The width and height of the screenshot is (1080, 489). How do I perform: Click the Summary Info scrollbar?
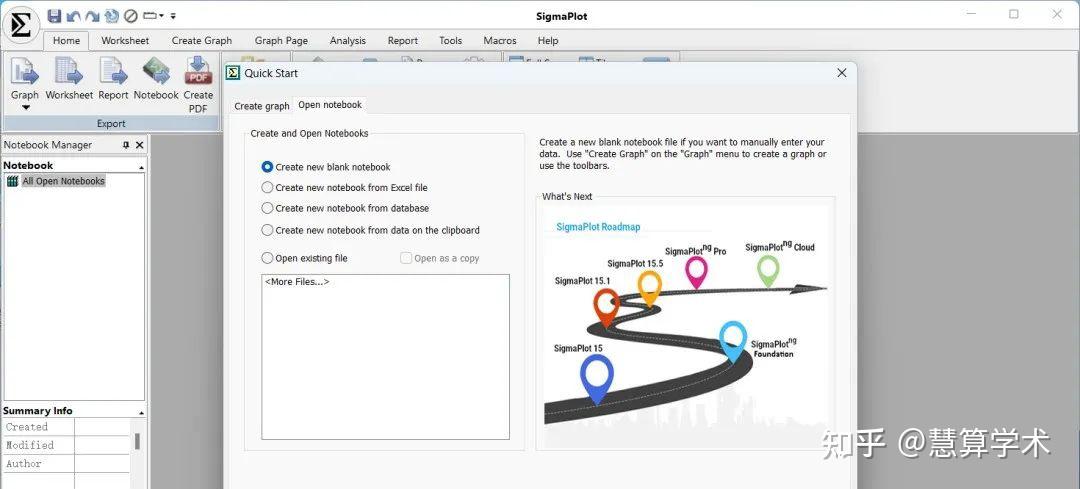click(x=137, y=441)
